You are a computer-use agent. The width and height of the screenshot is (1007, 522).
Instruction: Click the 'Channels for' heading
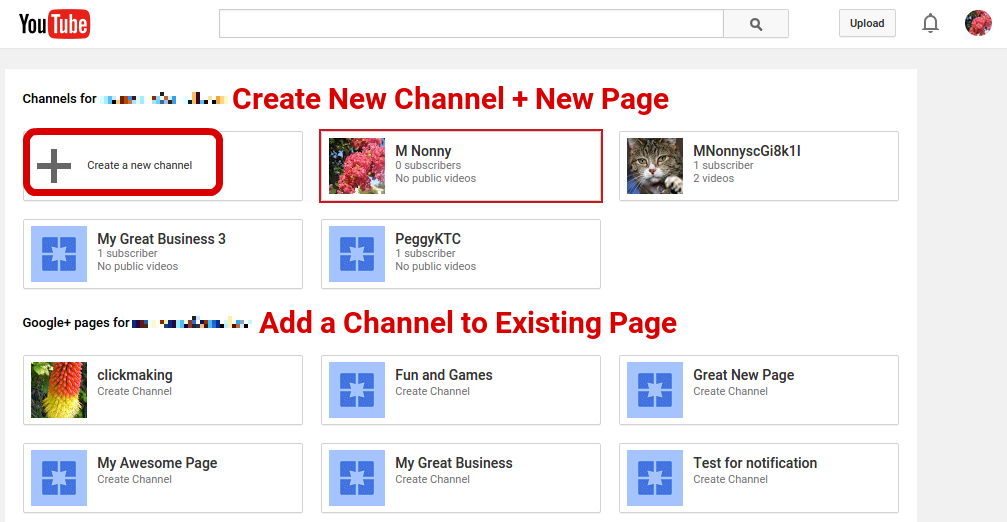tap(60, 98)
